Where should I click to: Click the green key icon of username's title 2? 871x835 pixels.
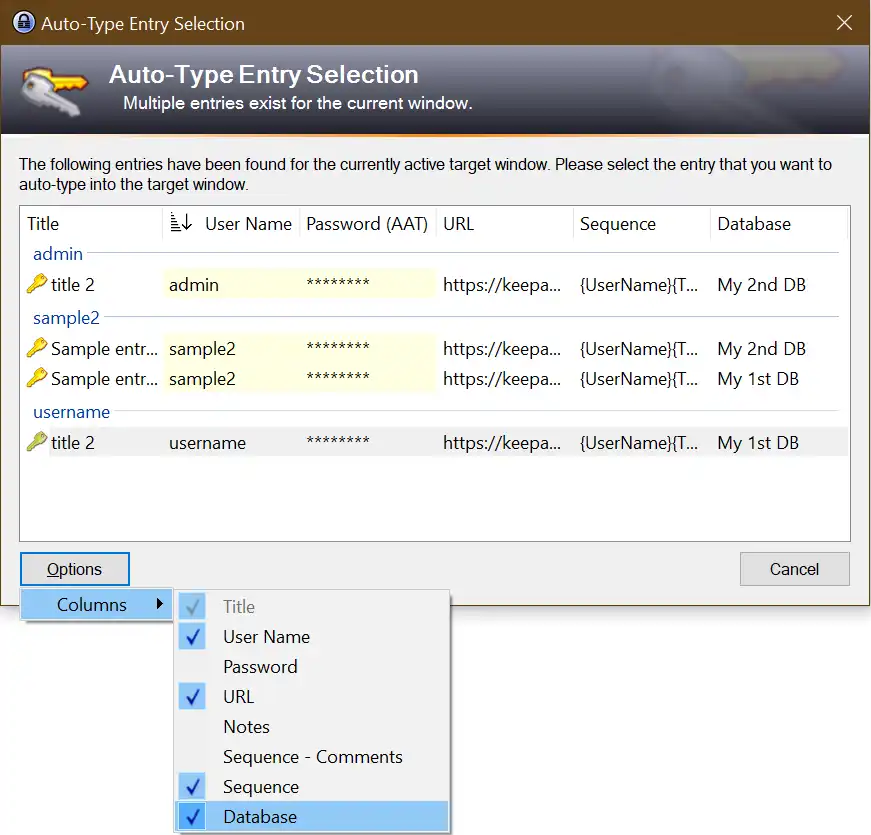(x=37, y=442)
